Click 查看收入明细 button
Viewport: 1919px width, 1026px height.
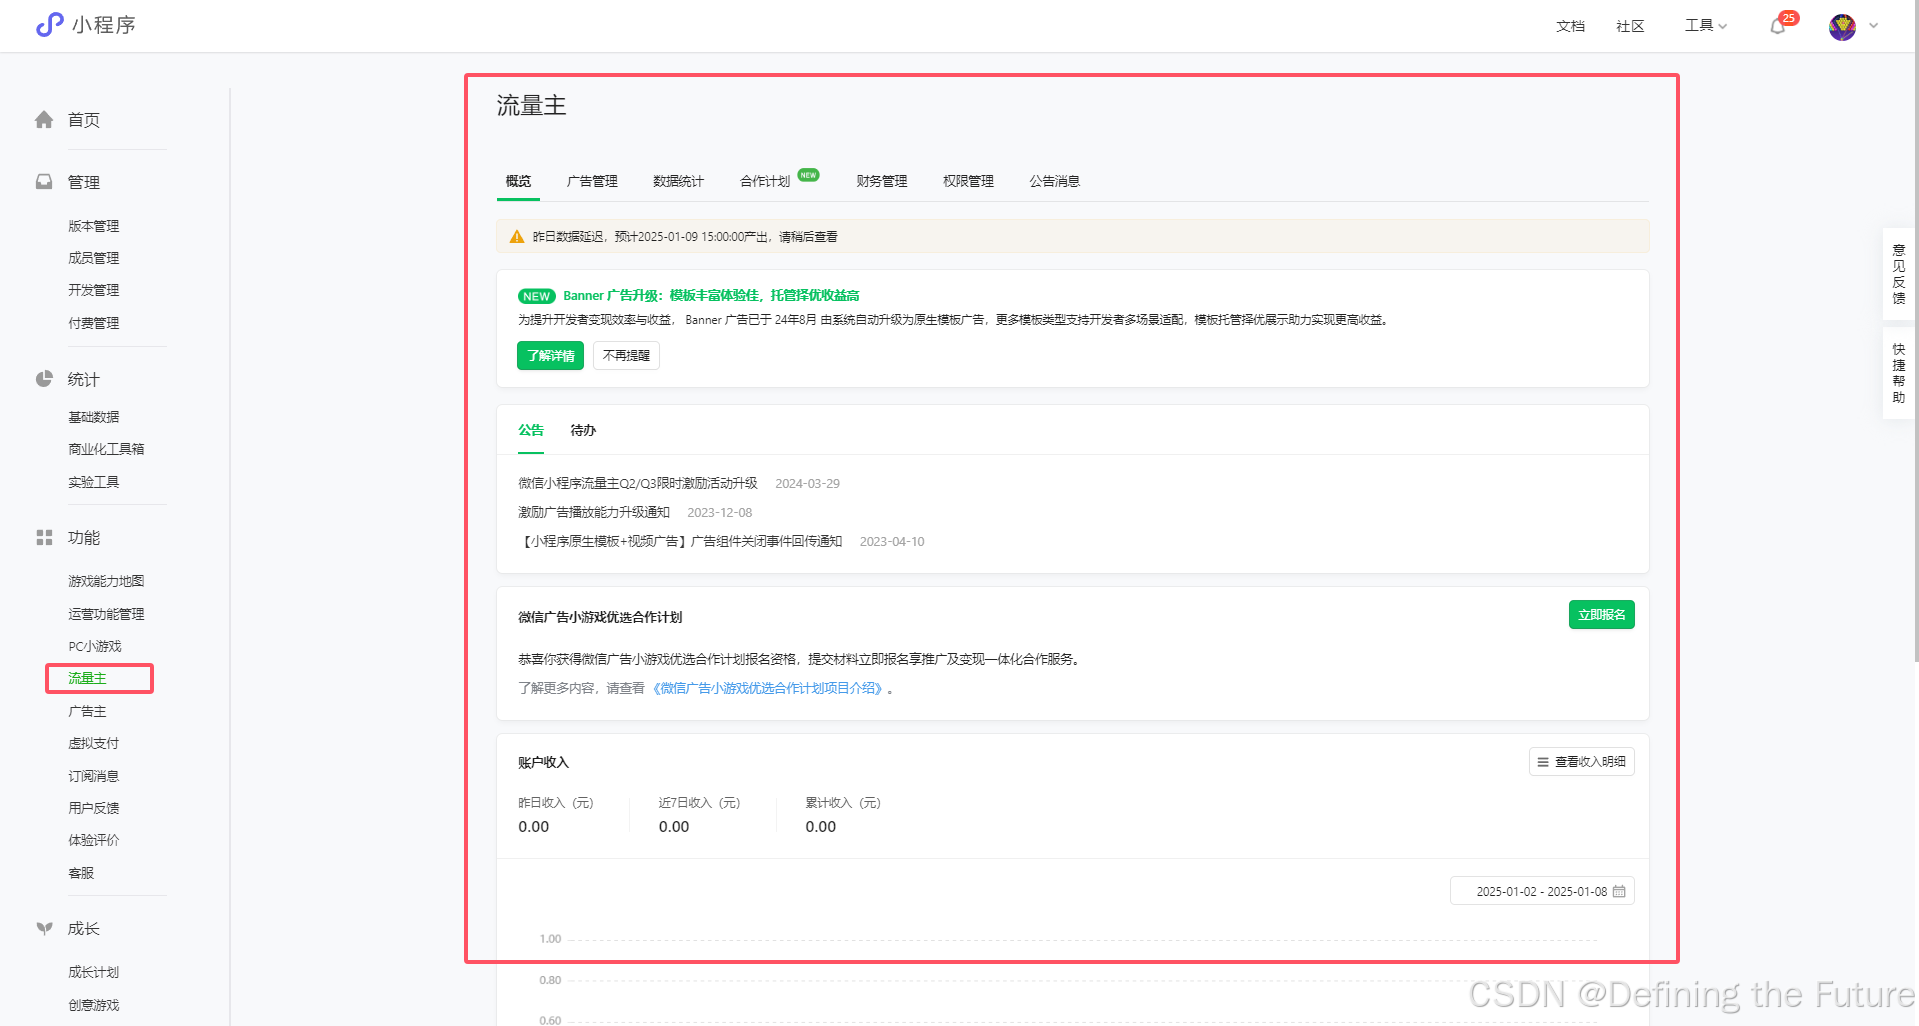pos(1582,762)
